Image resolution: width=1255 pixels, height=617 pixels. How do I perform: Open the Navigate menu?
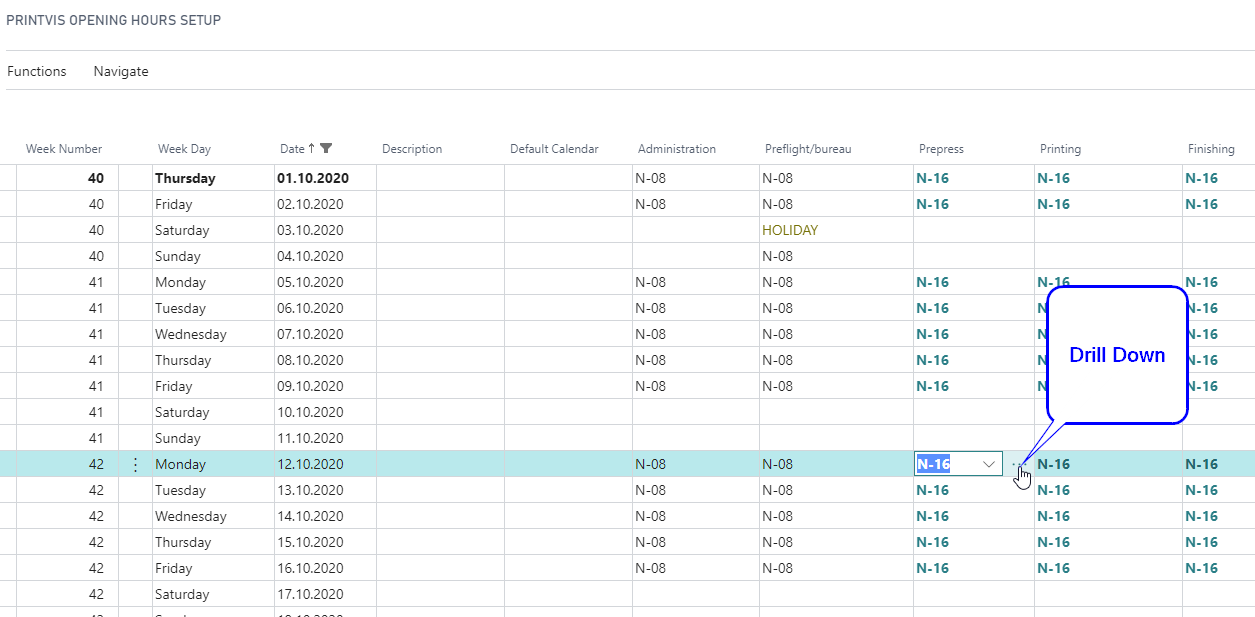click(x=121, y=71)
